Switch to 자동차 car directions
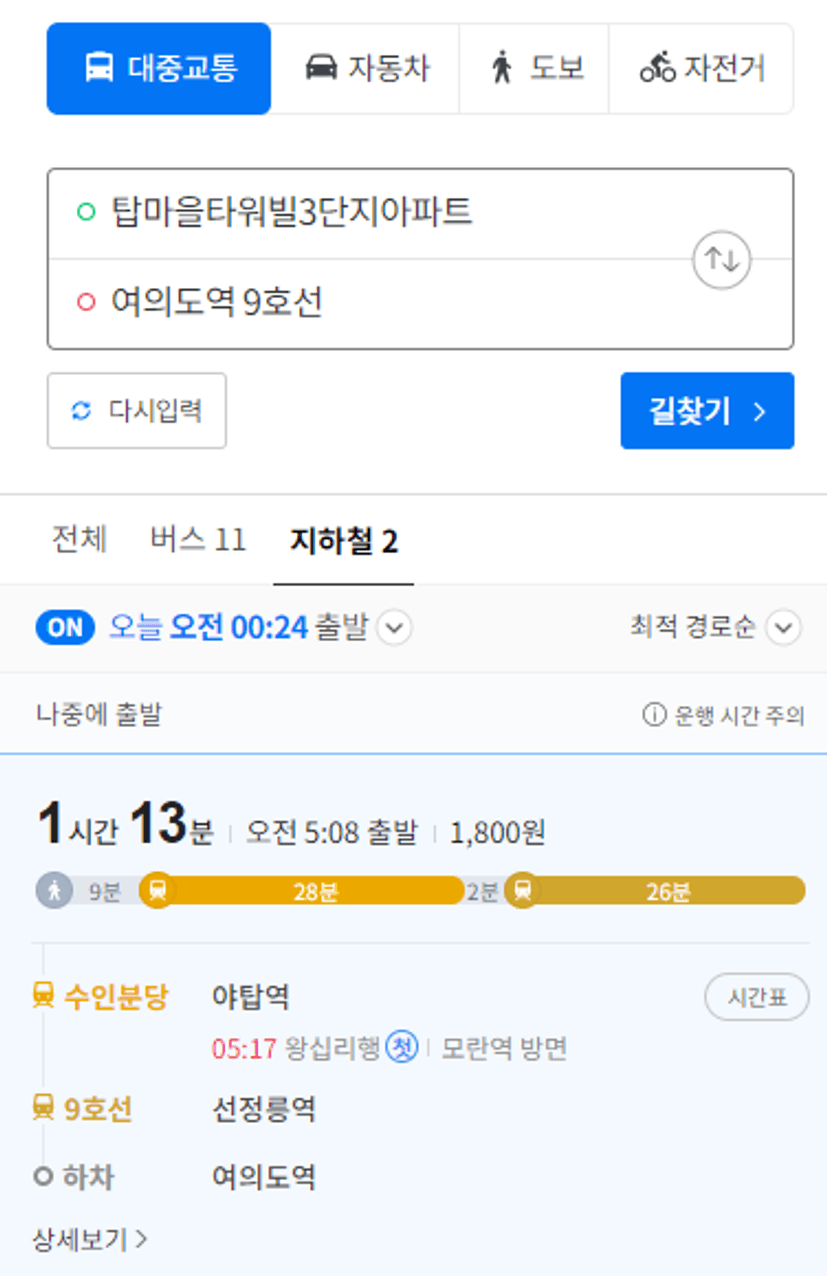Image resolution: width=827 pixels, height=1276 pixels. 365,69
